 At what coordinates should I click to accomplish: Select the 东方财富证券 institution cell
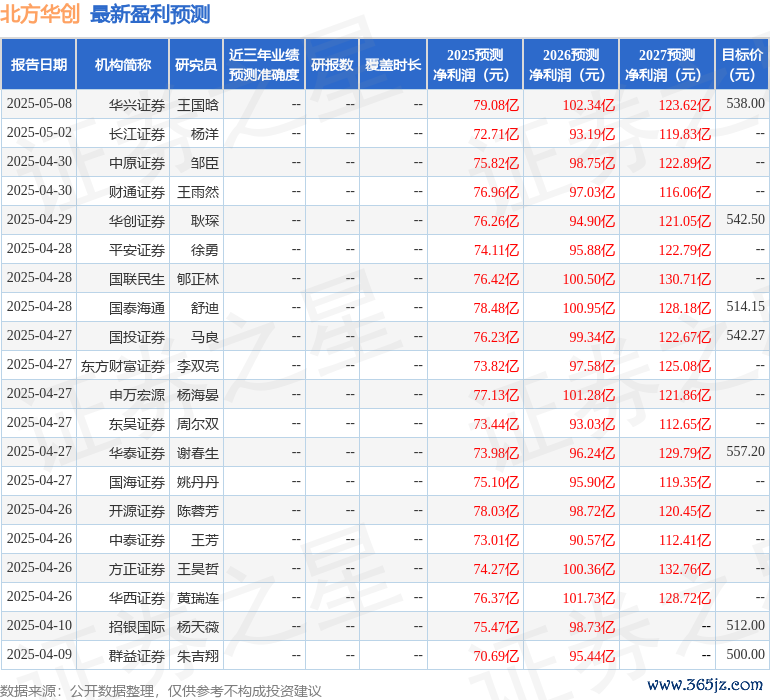[123, 365]
